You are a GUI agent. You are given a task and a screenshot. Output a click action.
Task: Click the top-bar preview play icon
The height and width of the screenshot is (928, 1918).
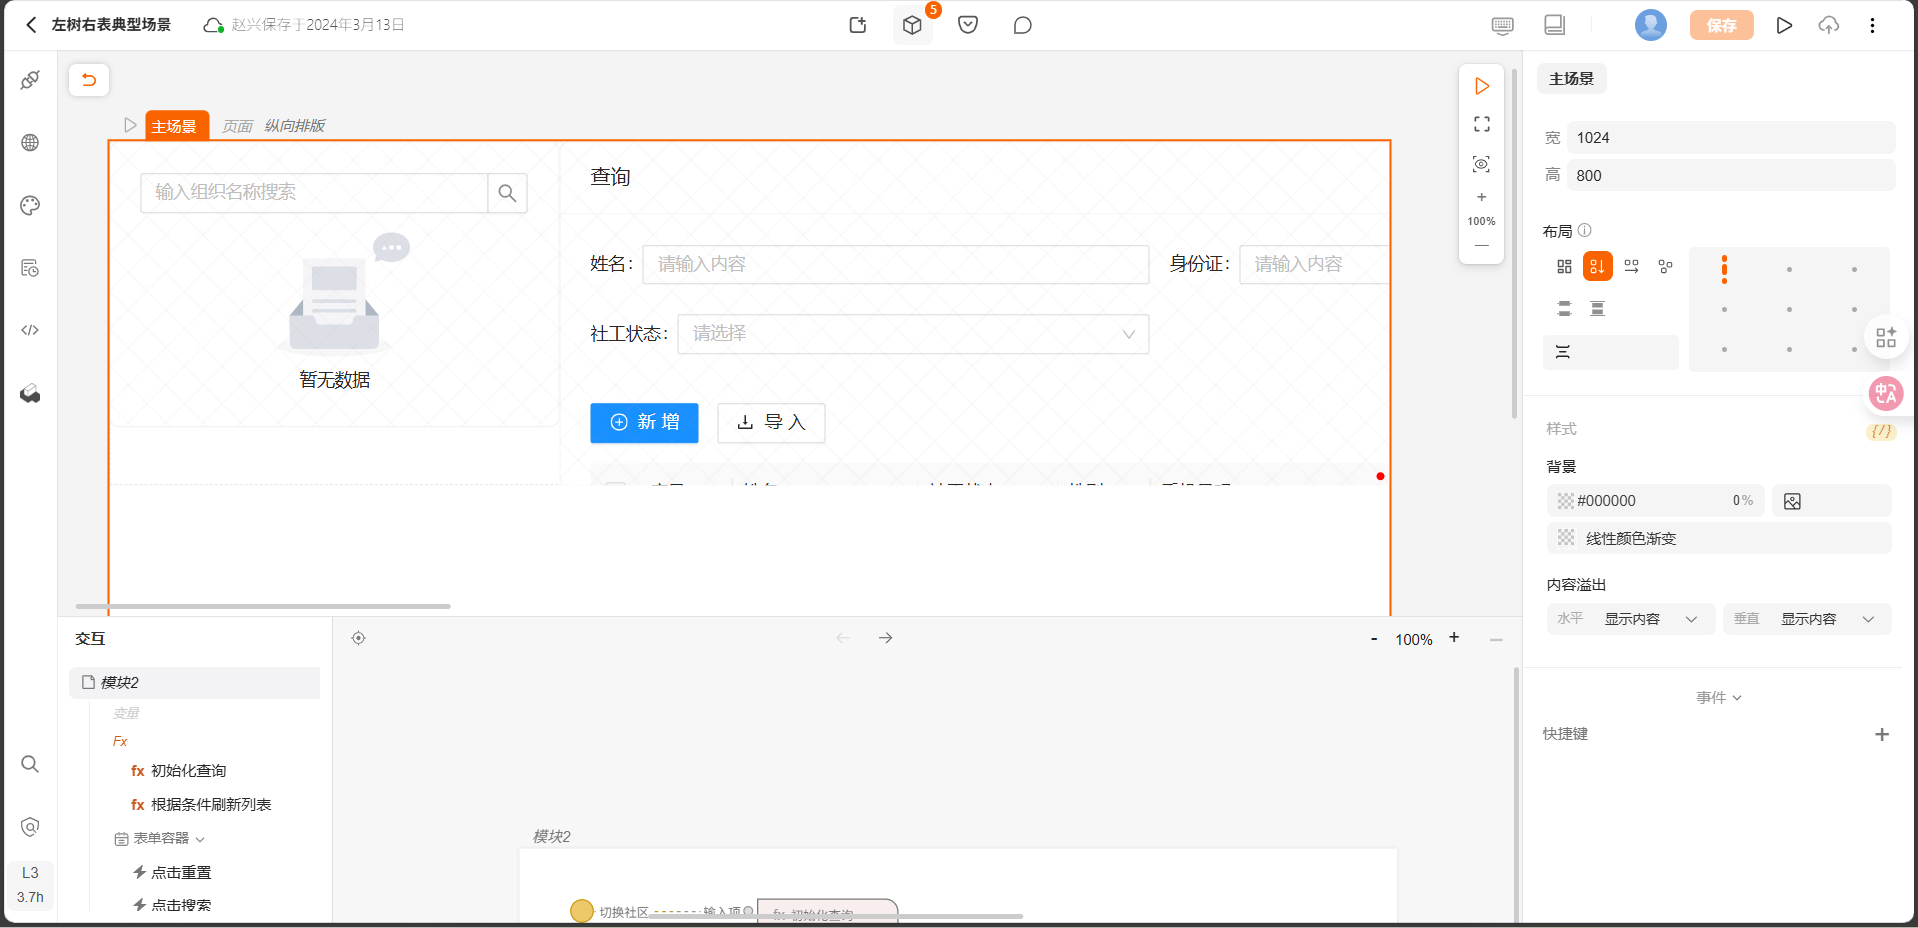pos(1784,25)
